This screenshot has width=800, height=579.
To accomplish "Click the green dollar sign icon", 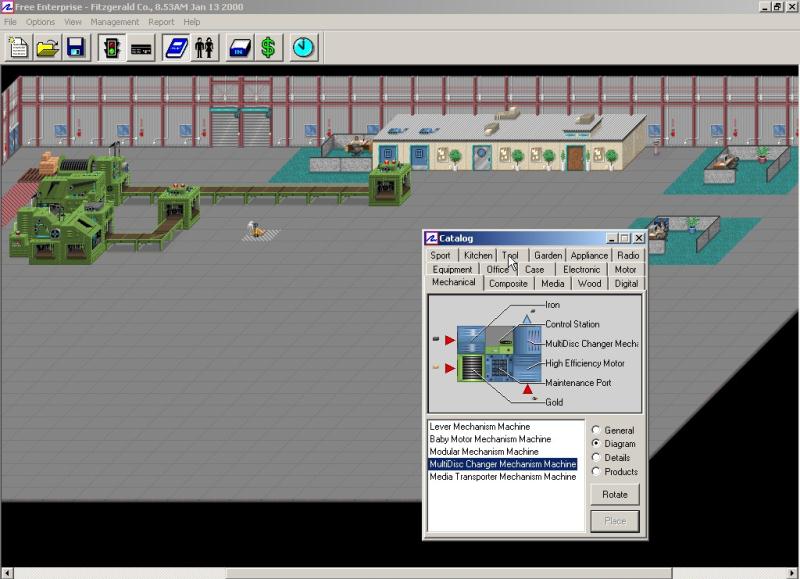I will 268,47.
